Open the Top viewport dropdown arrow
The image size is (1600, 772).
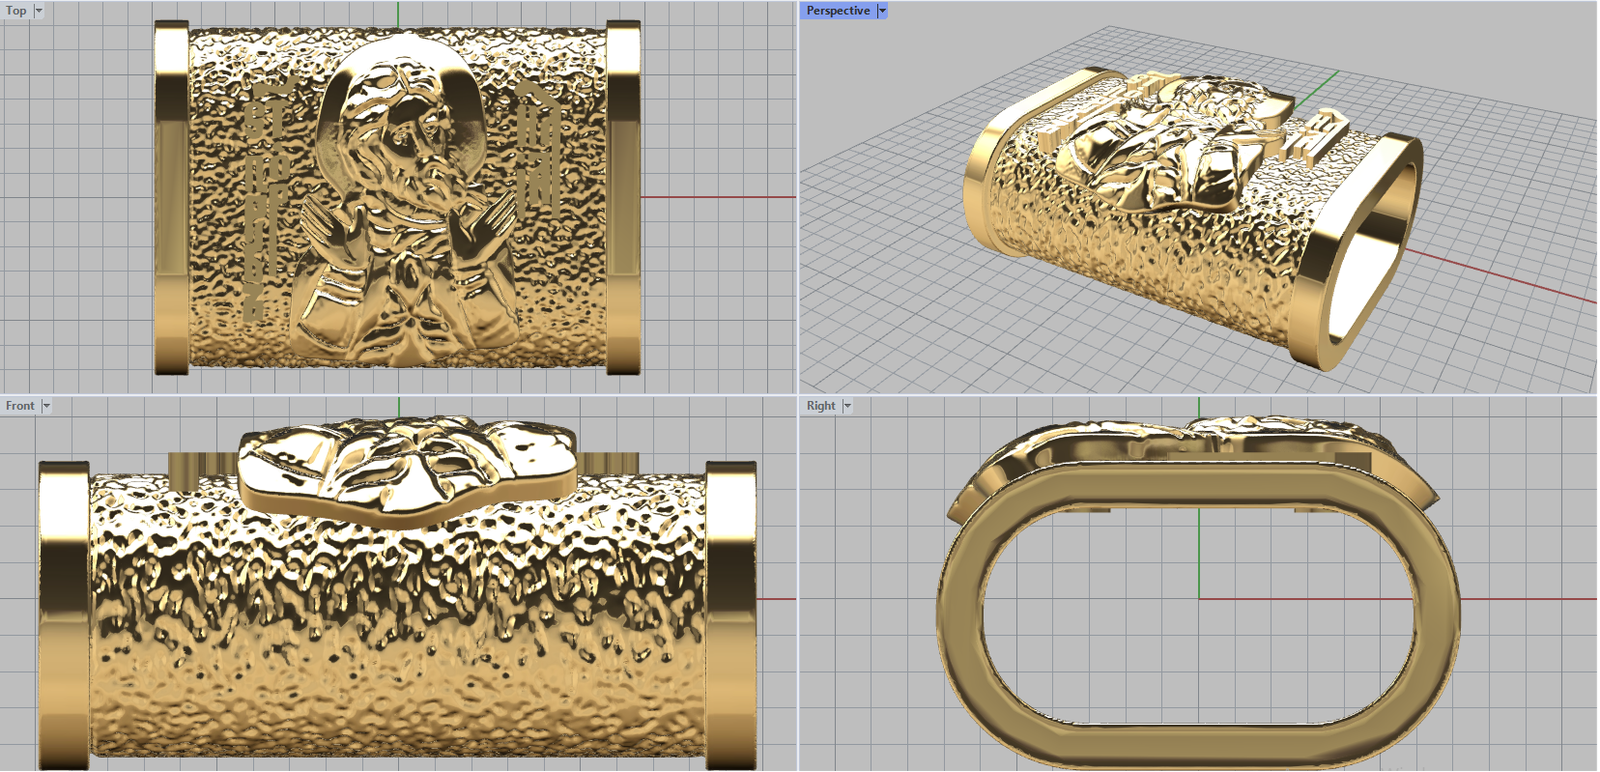pyautogui.click(x=39, y=11)
